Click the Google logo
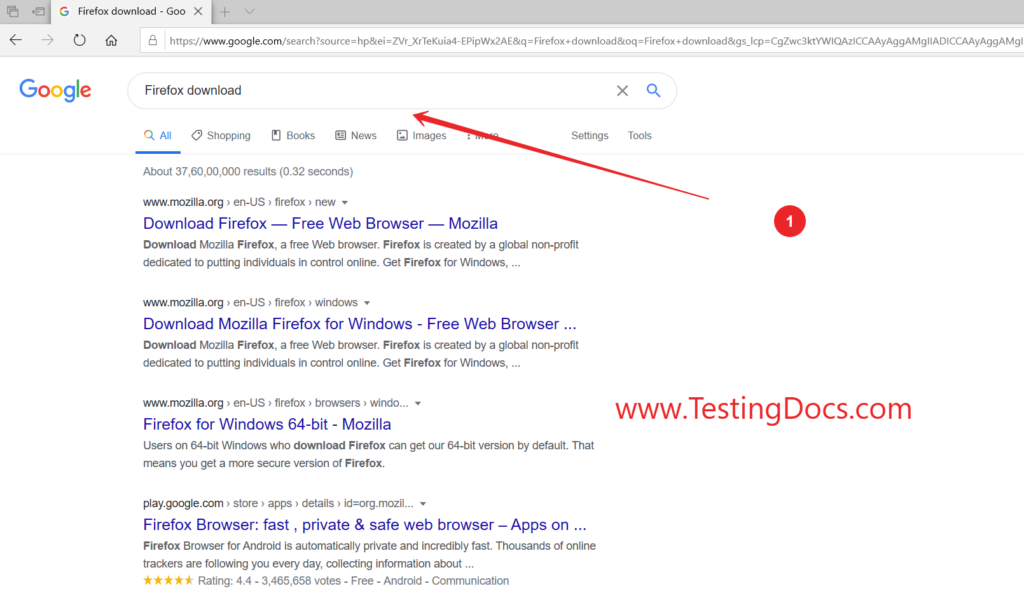1024x612 pixels. 55,90
